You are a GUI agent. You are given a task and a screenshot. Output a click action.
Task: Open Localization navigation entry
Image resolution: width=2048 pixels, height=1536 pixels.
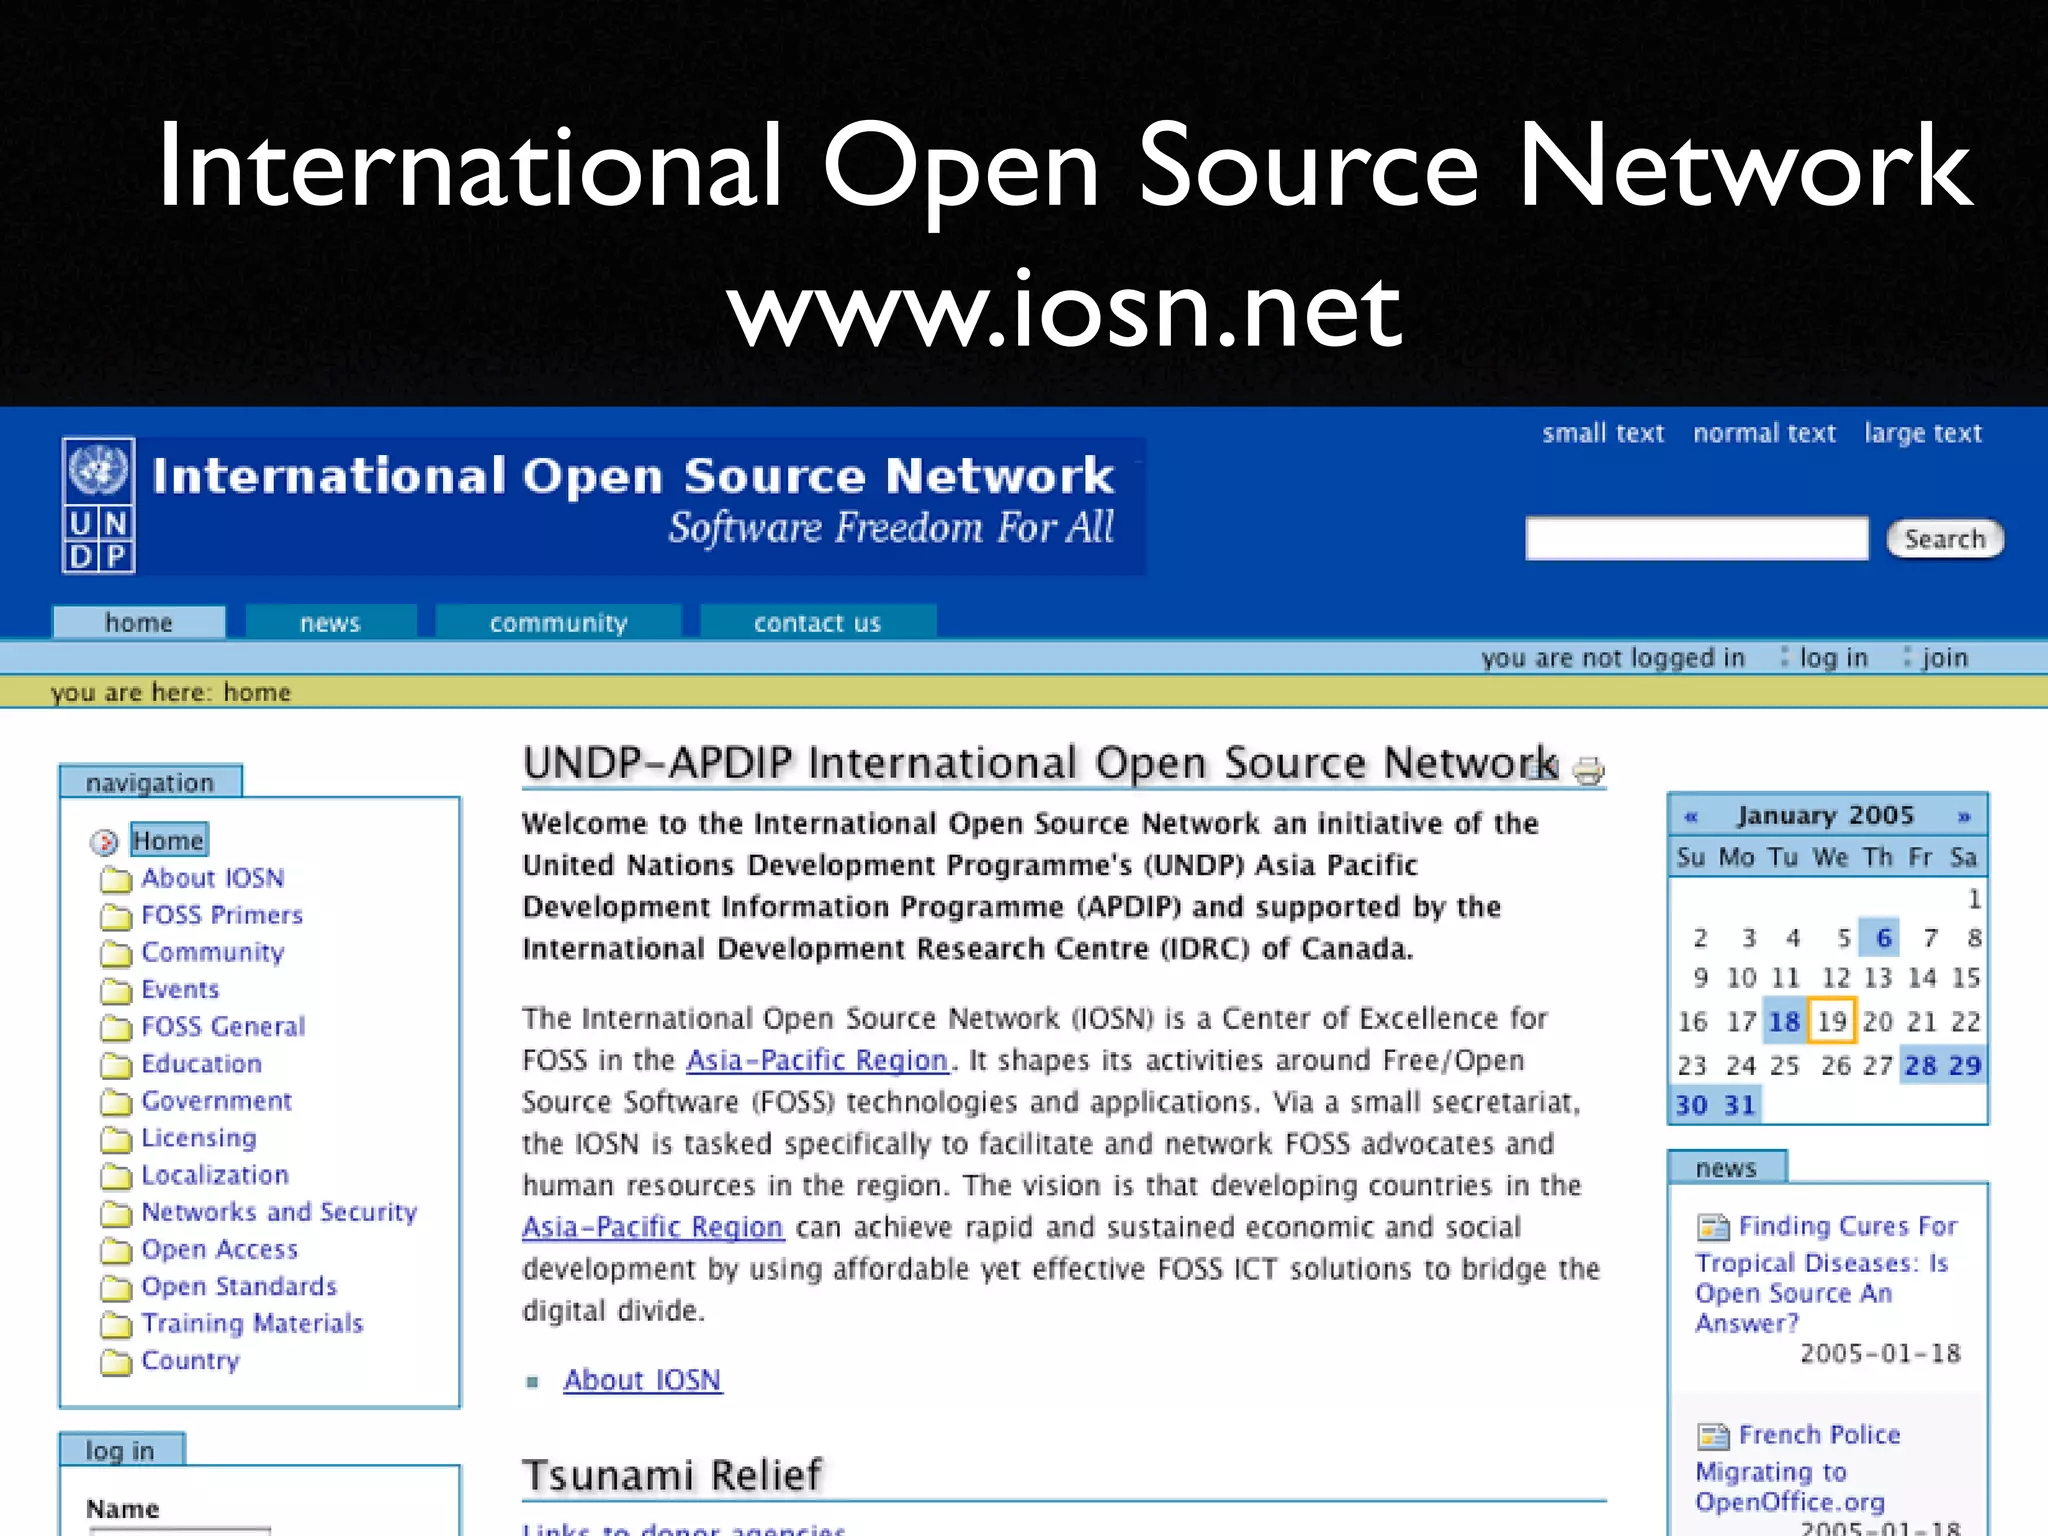coord(215,1175)
